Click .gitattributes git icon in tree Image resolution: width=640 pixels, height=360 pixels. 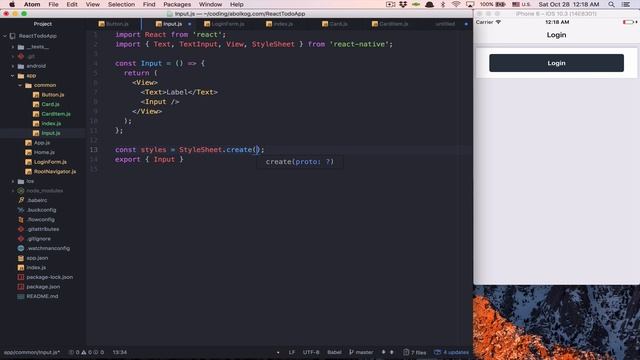tap(21, 229)
